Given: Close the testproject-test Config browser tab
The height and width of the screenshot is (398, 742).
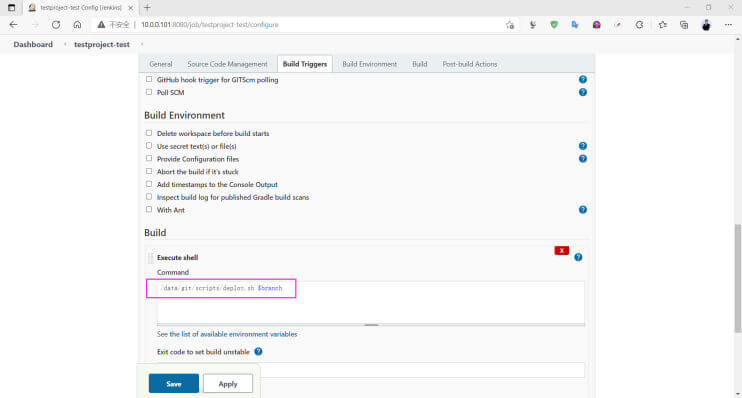Looking at the screenshot, I should [x=131, y=8].
